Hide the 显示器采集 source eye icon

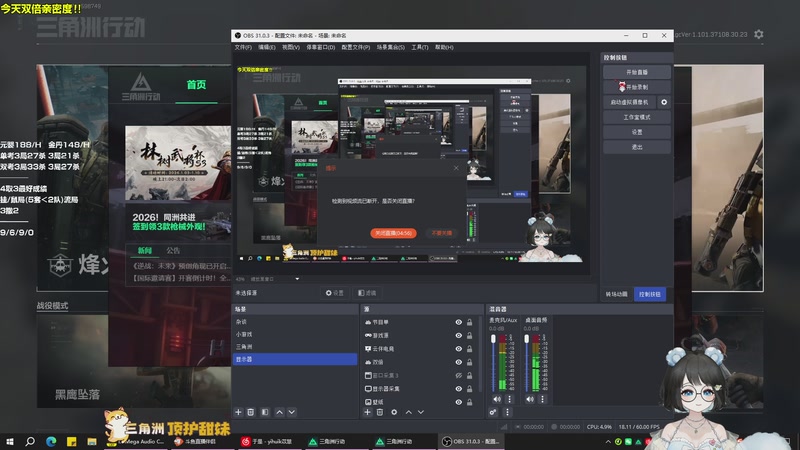[459, 388]
